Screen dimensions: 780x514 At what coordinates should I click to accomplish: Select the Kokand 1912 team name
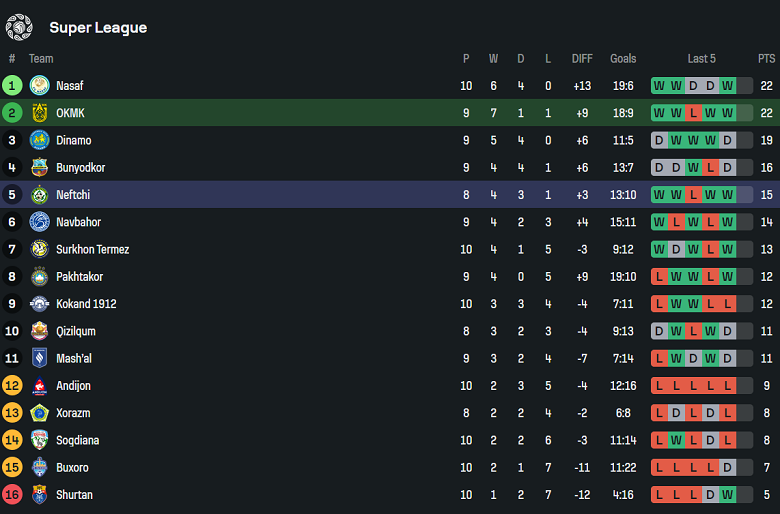click(86, 304)
